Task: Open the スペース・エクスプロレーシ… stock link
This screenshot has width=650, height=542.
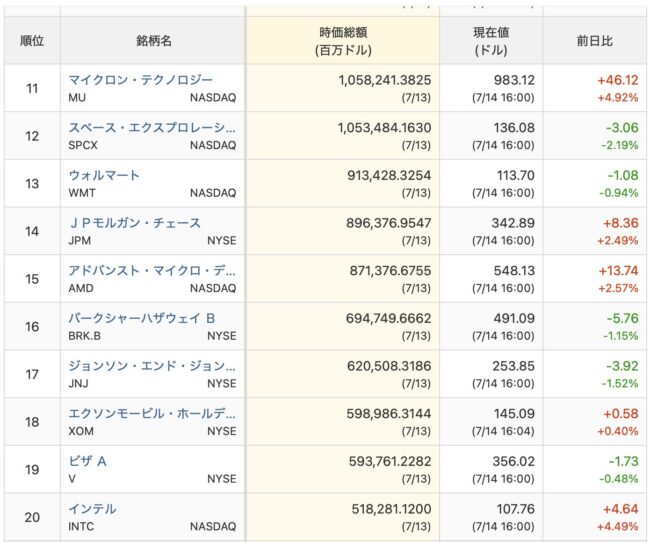Action: tap(152, 127)
